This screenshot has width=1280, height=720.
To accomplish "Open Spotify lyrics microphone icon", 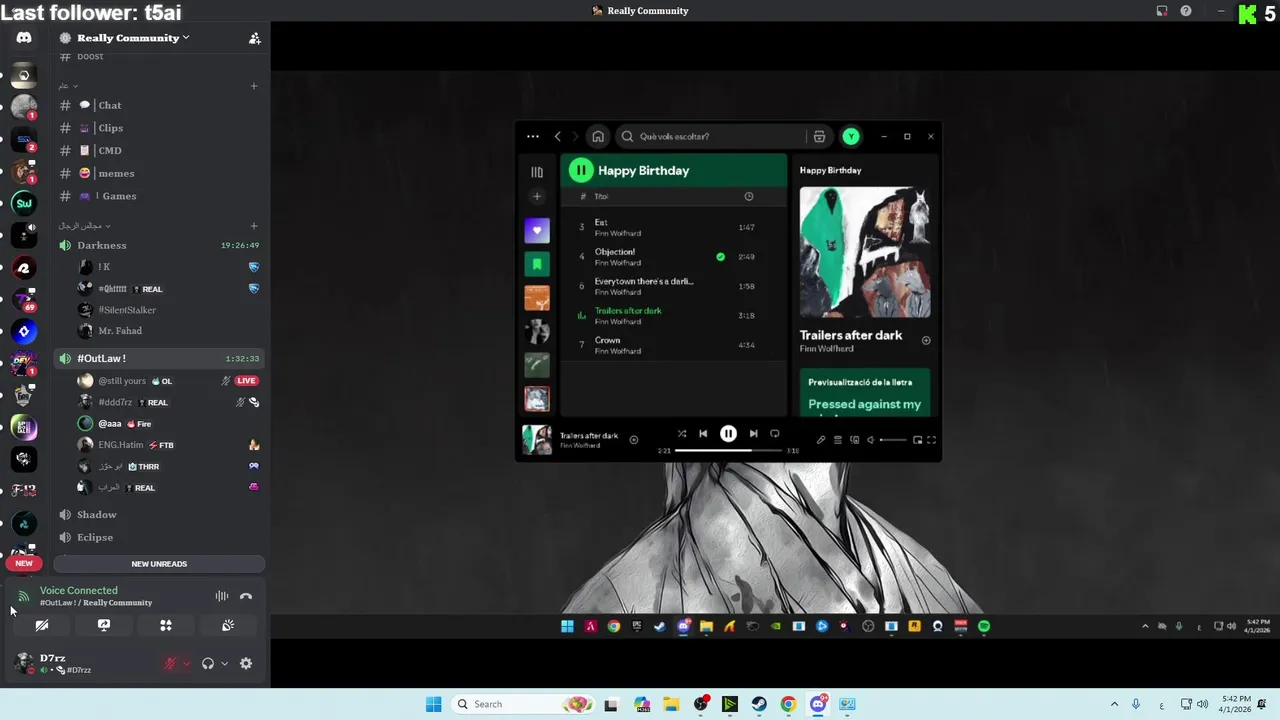I will click(x=821, y=440).
